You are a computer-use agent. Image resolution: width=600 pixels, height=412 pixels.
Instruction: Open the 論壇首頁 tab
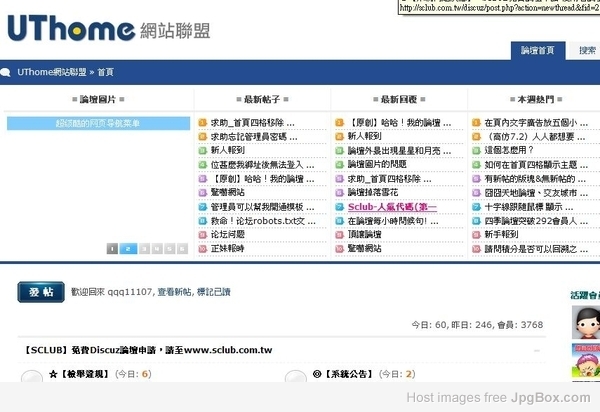click(538, 50)
